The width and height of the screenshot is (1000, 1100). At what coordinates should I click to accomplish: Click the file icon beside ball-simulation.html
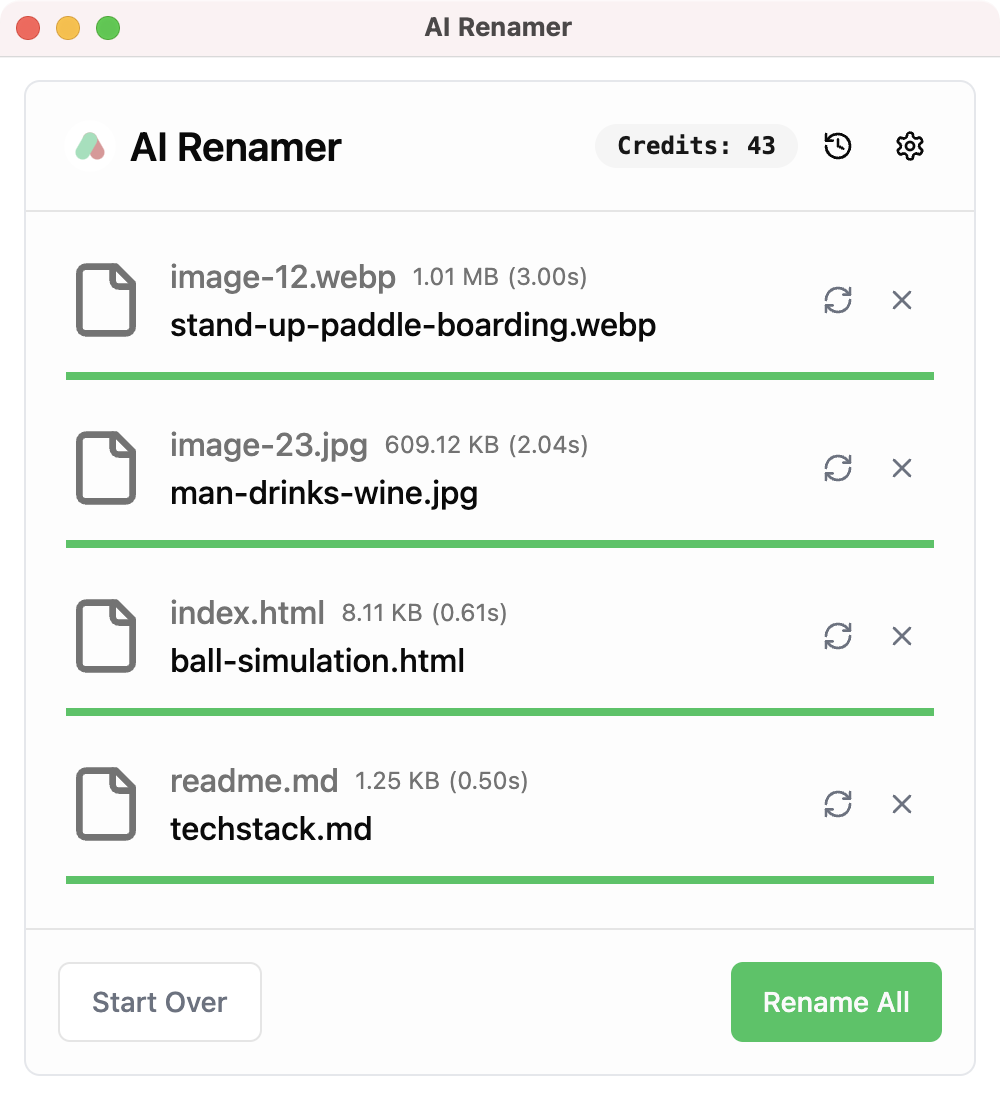(x=105, y=635)
